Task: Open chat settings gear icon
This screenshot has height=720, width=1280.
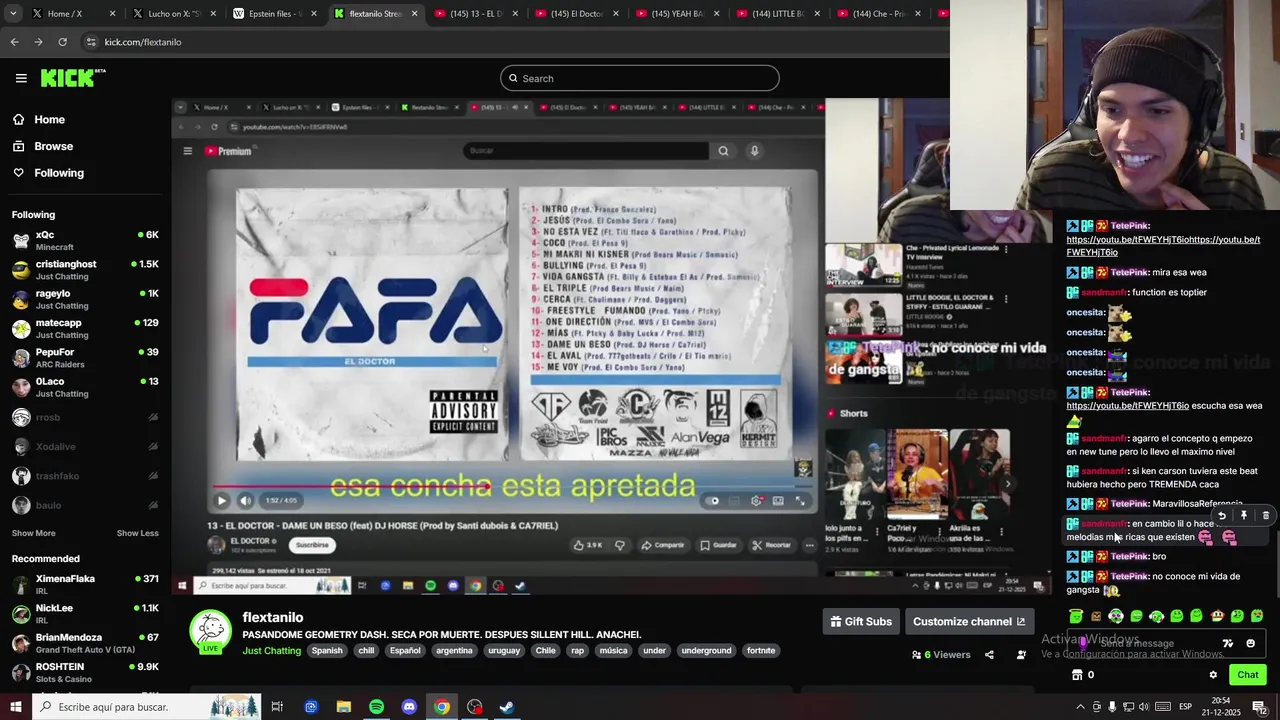Action: click(x=1213, y=675)
